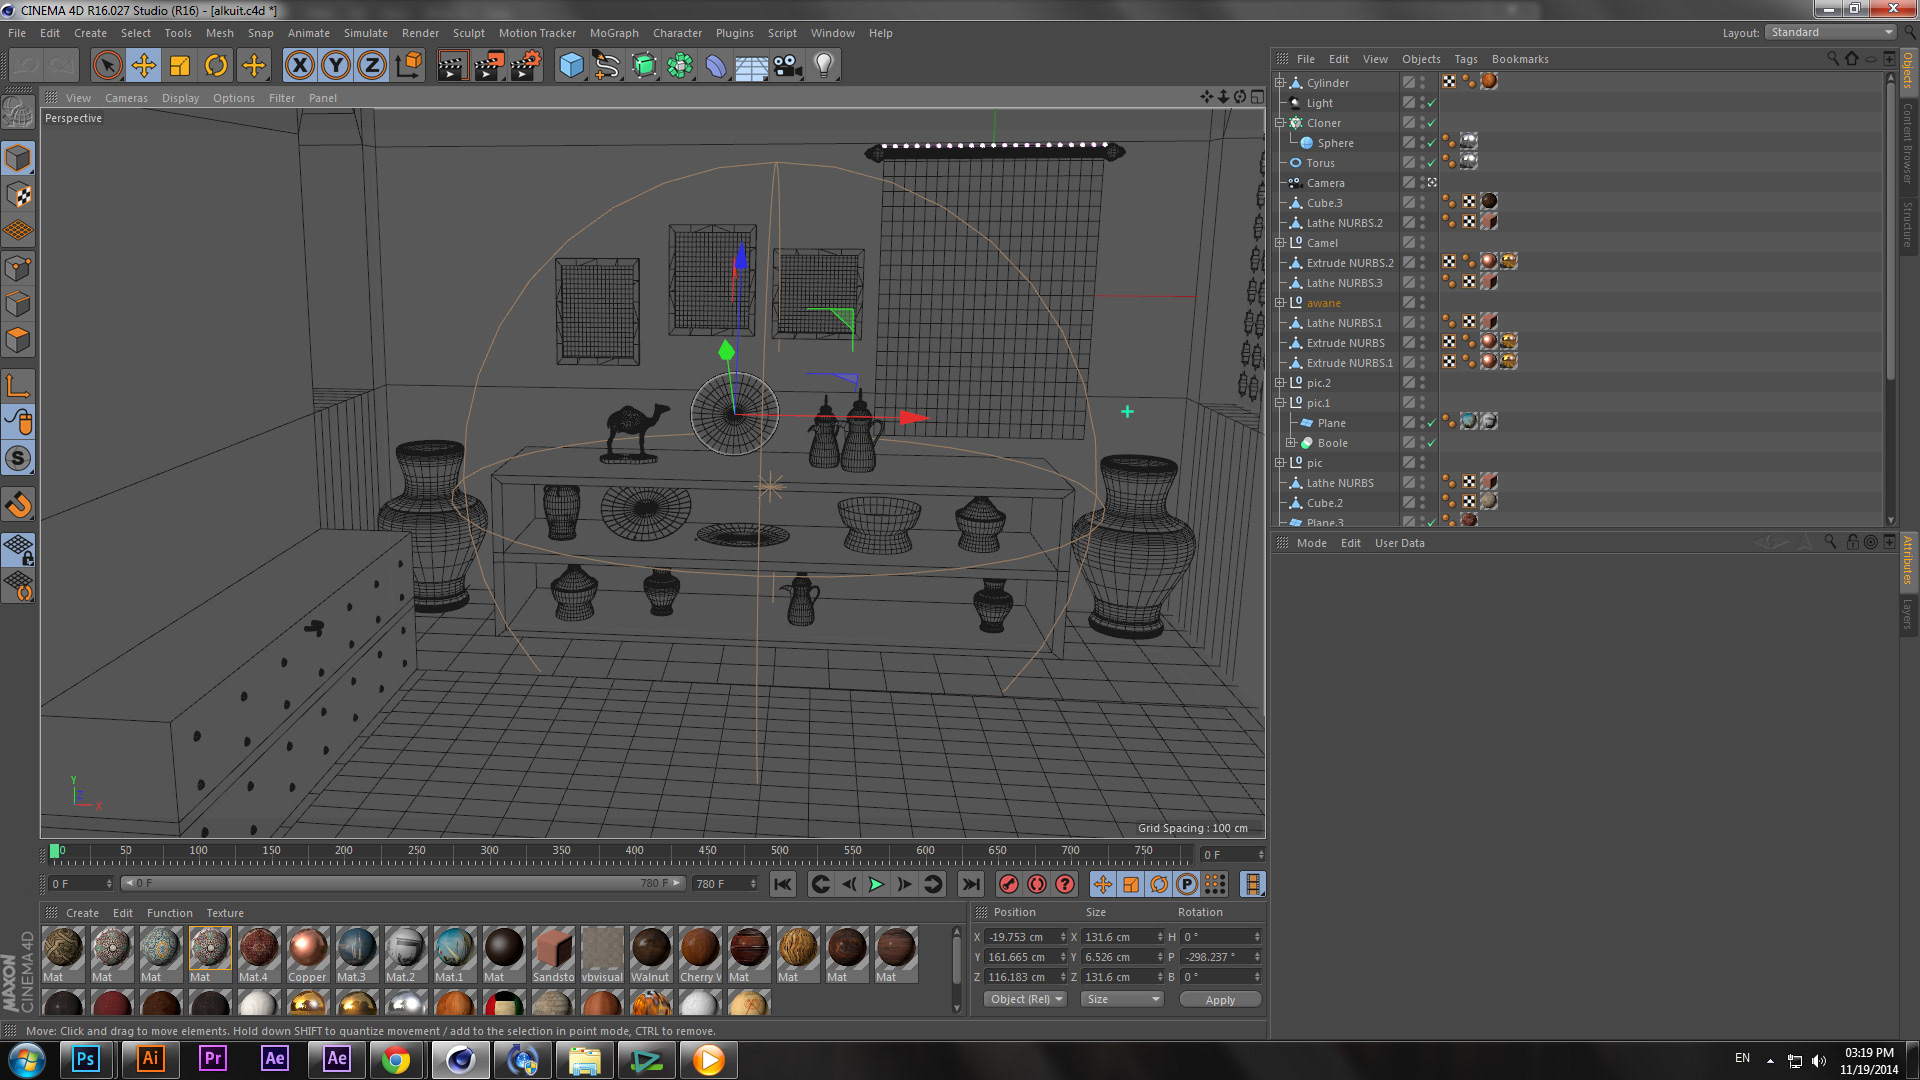The image size is (1920, 1080).
Task: Click the Apply button in coordinates
Action: click(x=1219, y=999)
